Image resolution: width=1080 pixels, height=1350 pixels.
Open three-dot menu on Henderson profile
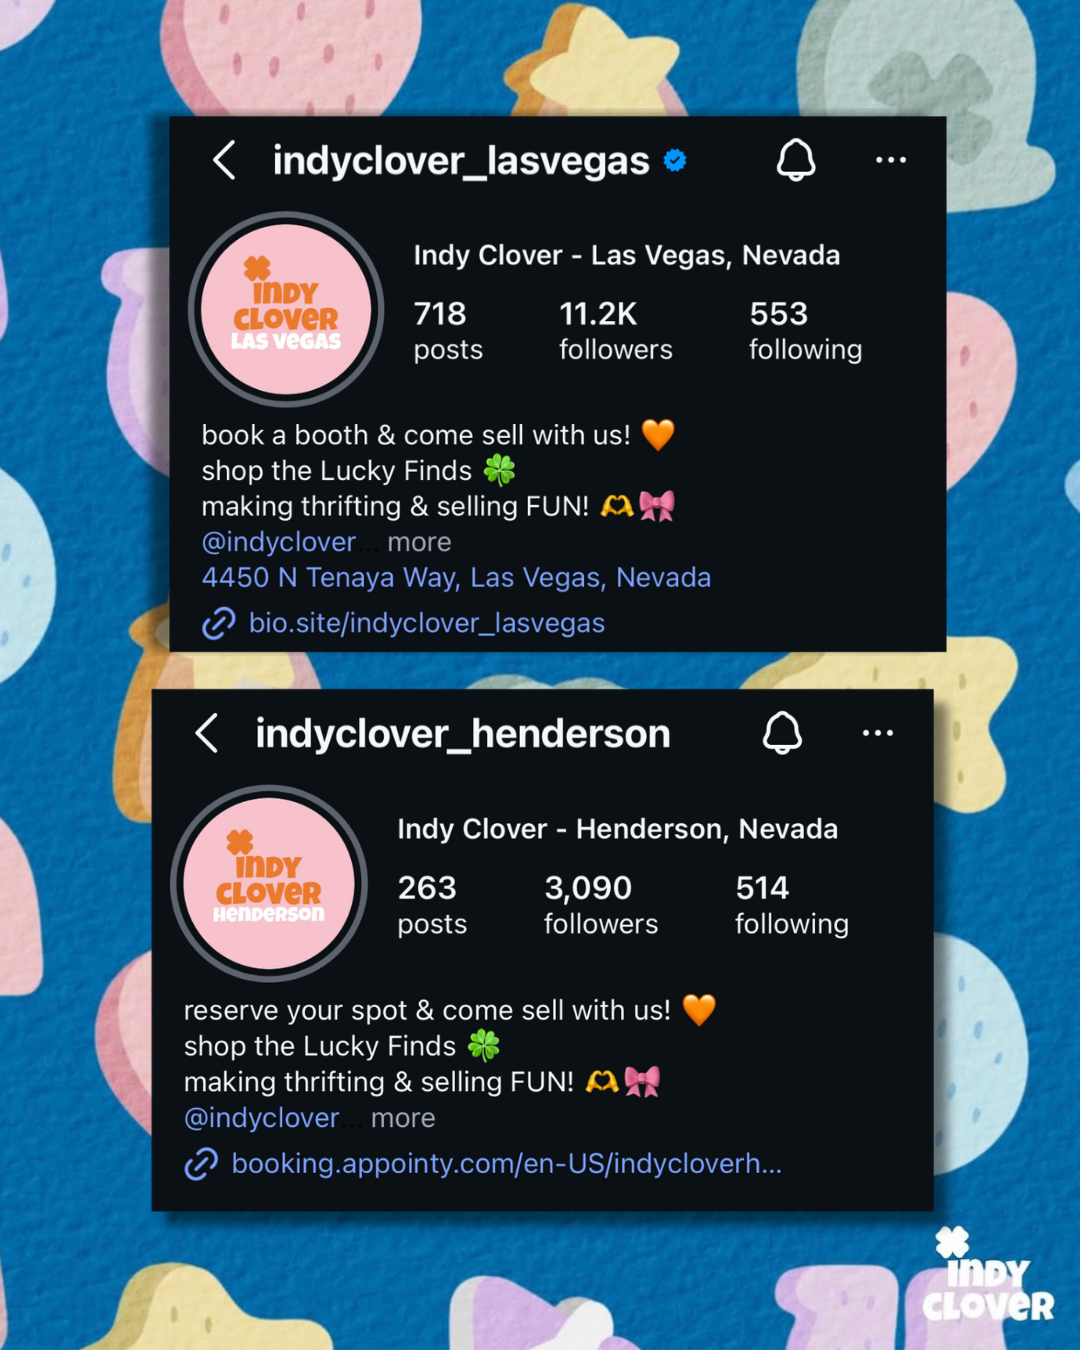click(877, 733)
